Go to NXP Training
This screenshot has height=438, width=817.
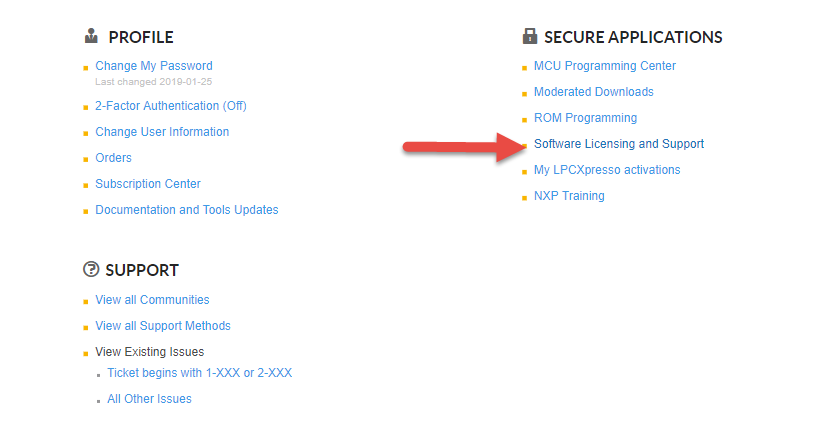click(569, 196)
